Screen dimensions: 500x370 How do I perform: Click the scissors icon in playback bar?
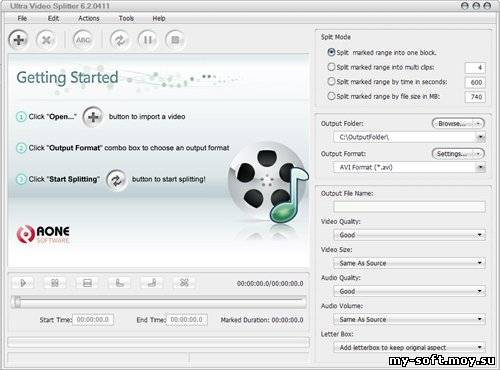[x=184, y=283]
